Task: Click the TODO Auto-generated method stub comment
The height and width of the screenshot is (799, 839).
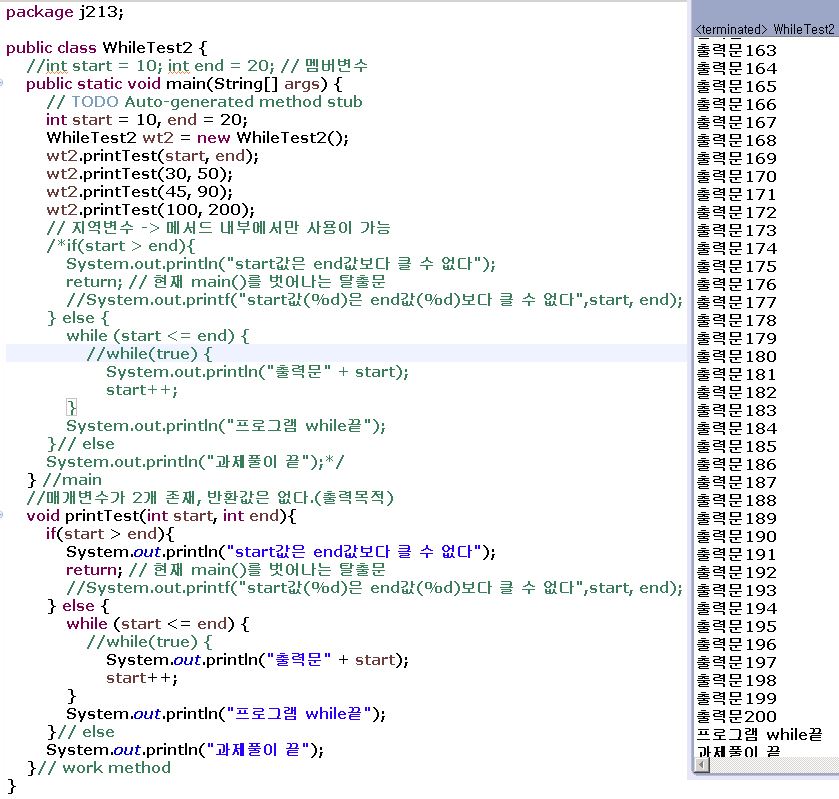Action: (204, 102)
